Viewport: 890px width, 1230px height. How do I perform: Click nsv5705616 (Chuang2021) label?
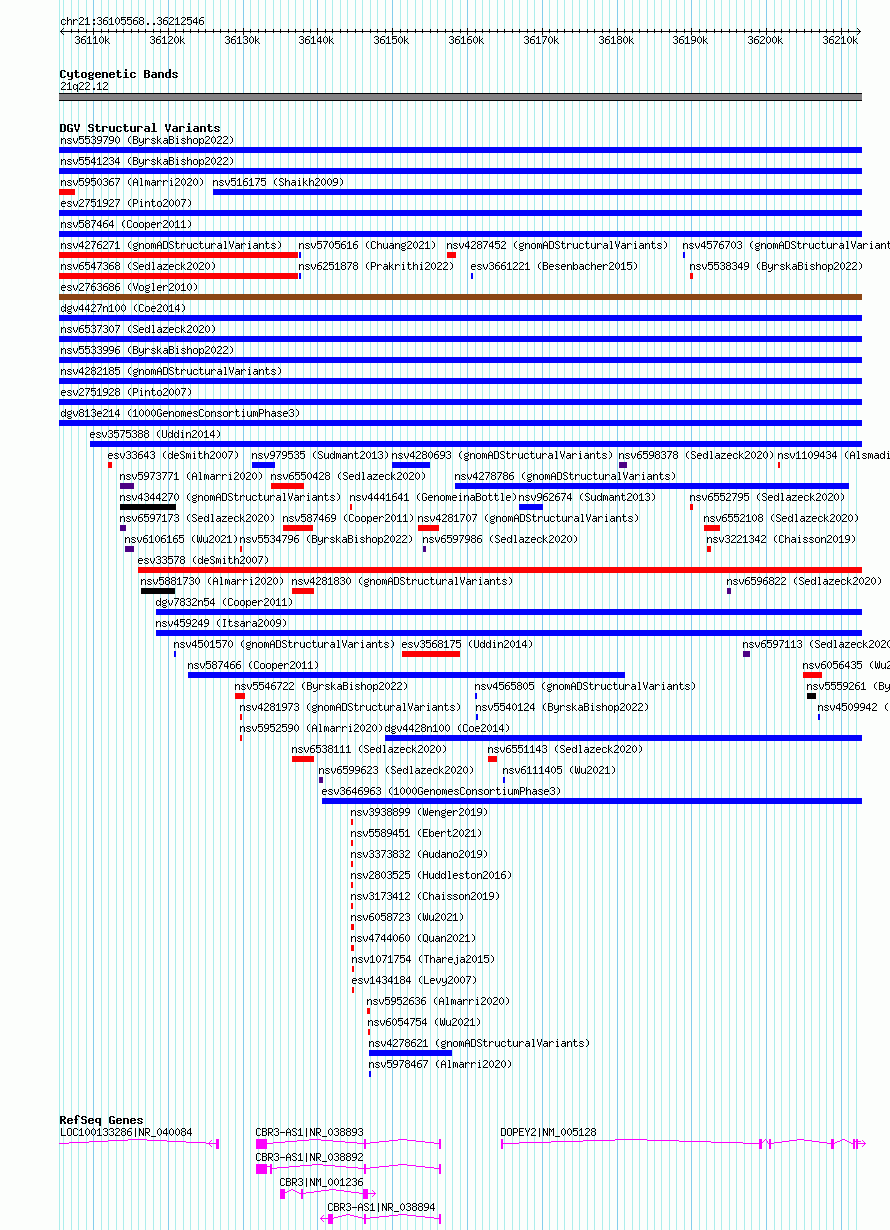point(368,245)
